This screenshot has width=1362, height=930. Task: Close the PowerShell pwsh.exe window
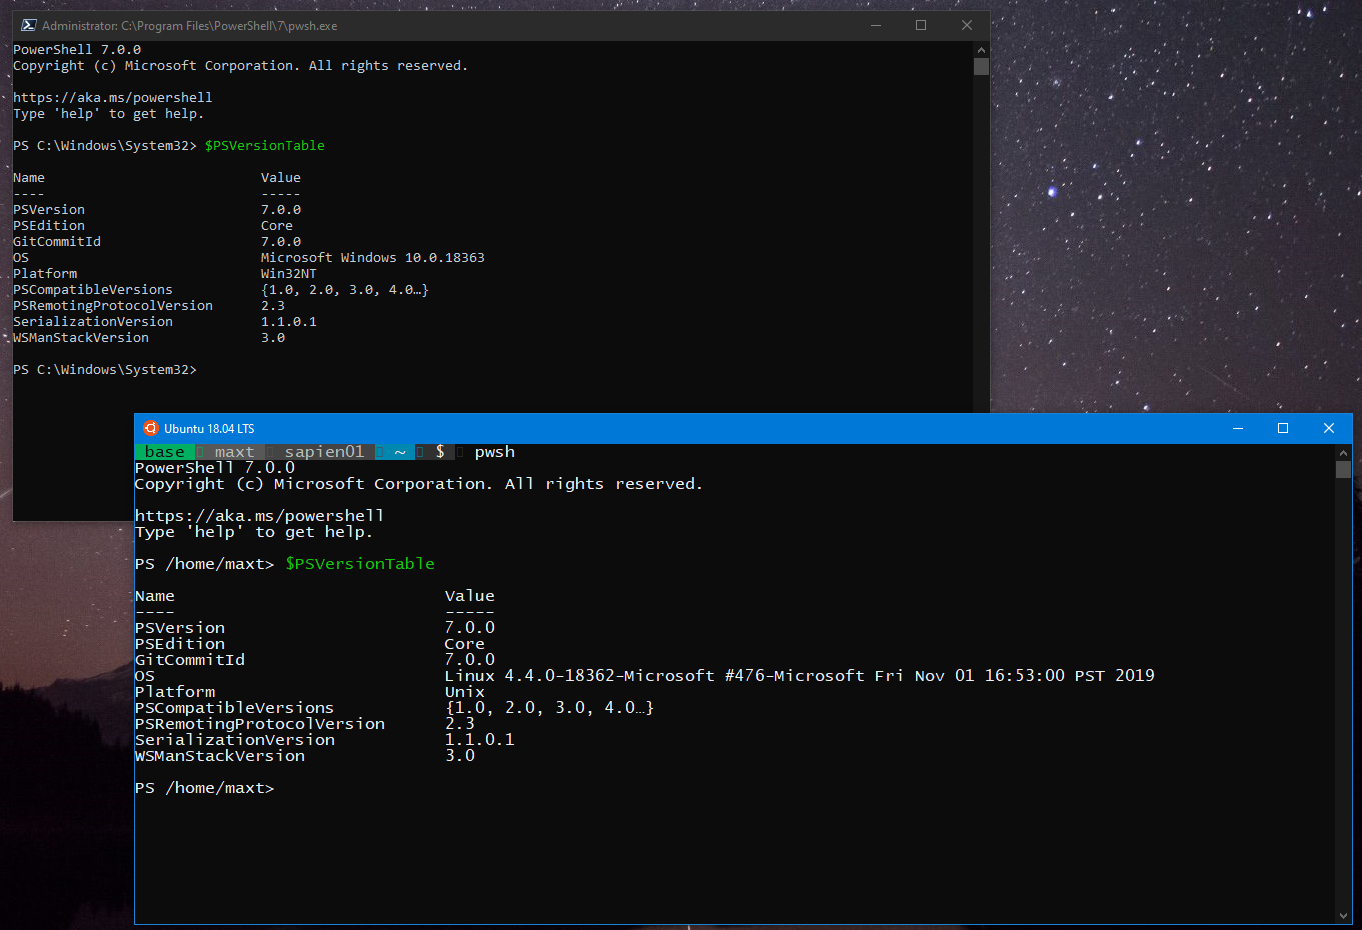(967, 25)
